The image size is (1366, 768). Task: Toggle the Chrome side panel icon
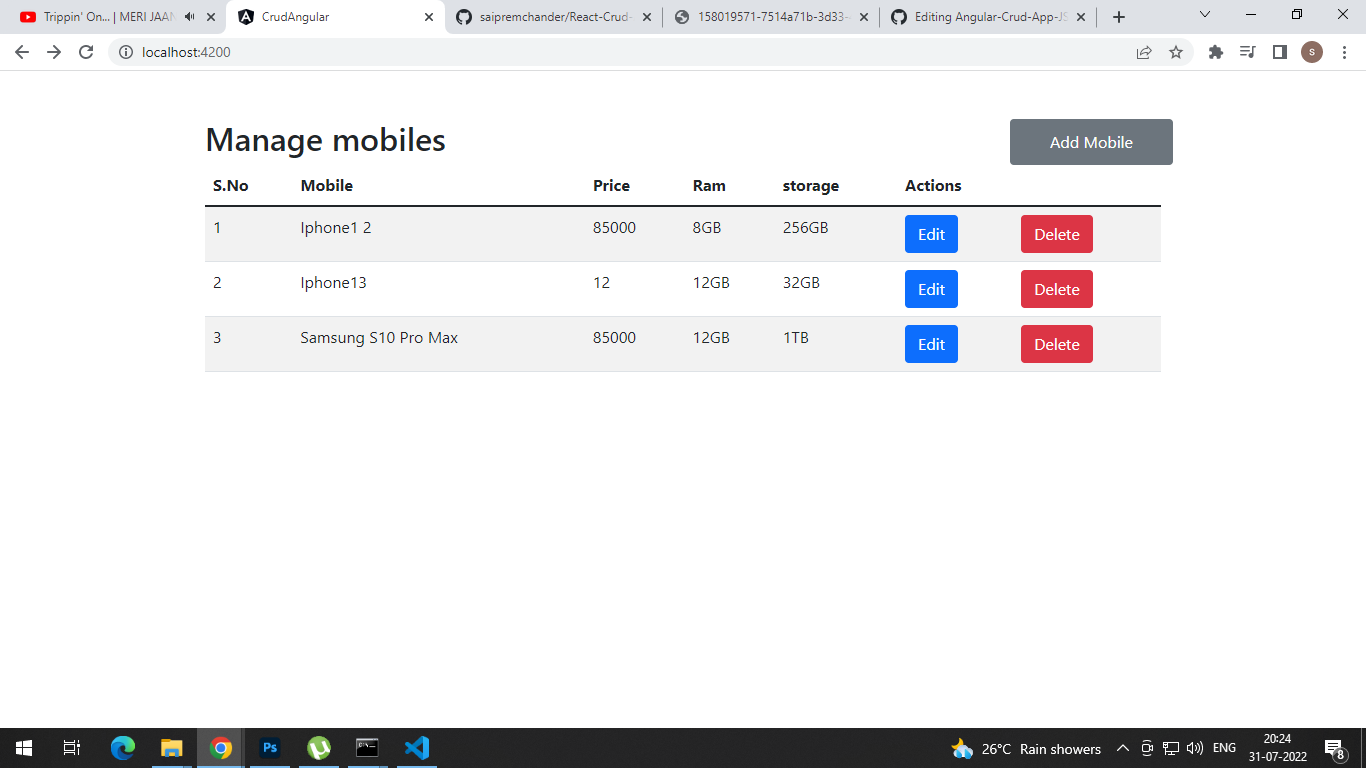tap(1279, 52)
